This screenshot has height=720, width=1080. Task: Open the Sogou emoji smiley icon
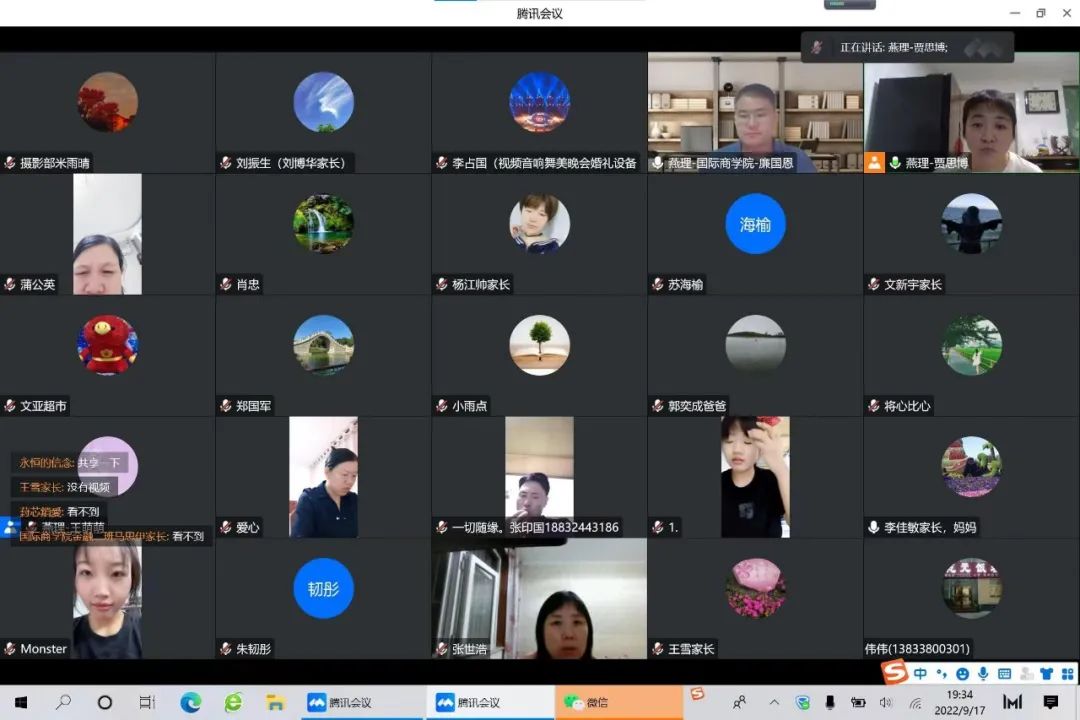962,674
